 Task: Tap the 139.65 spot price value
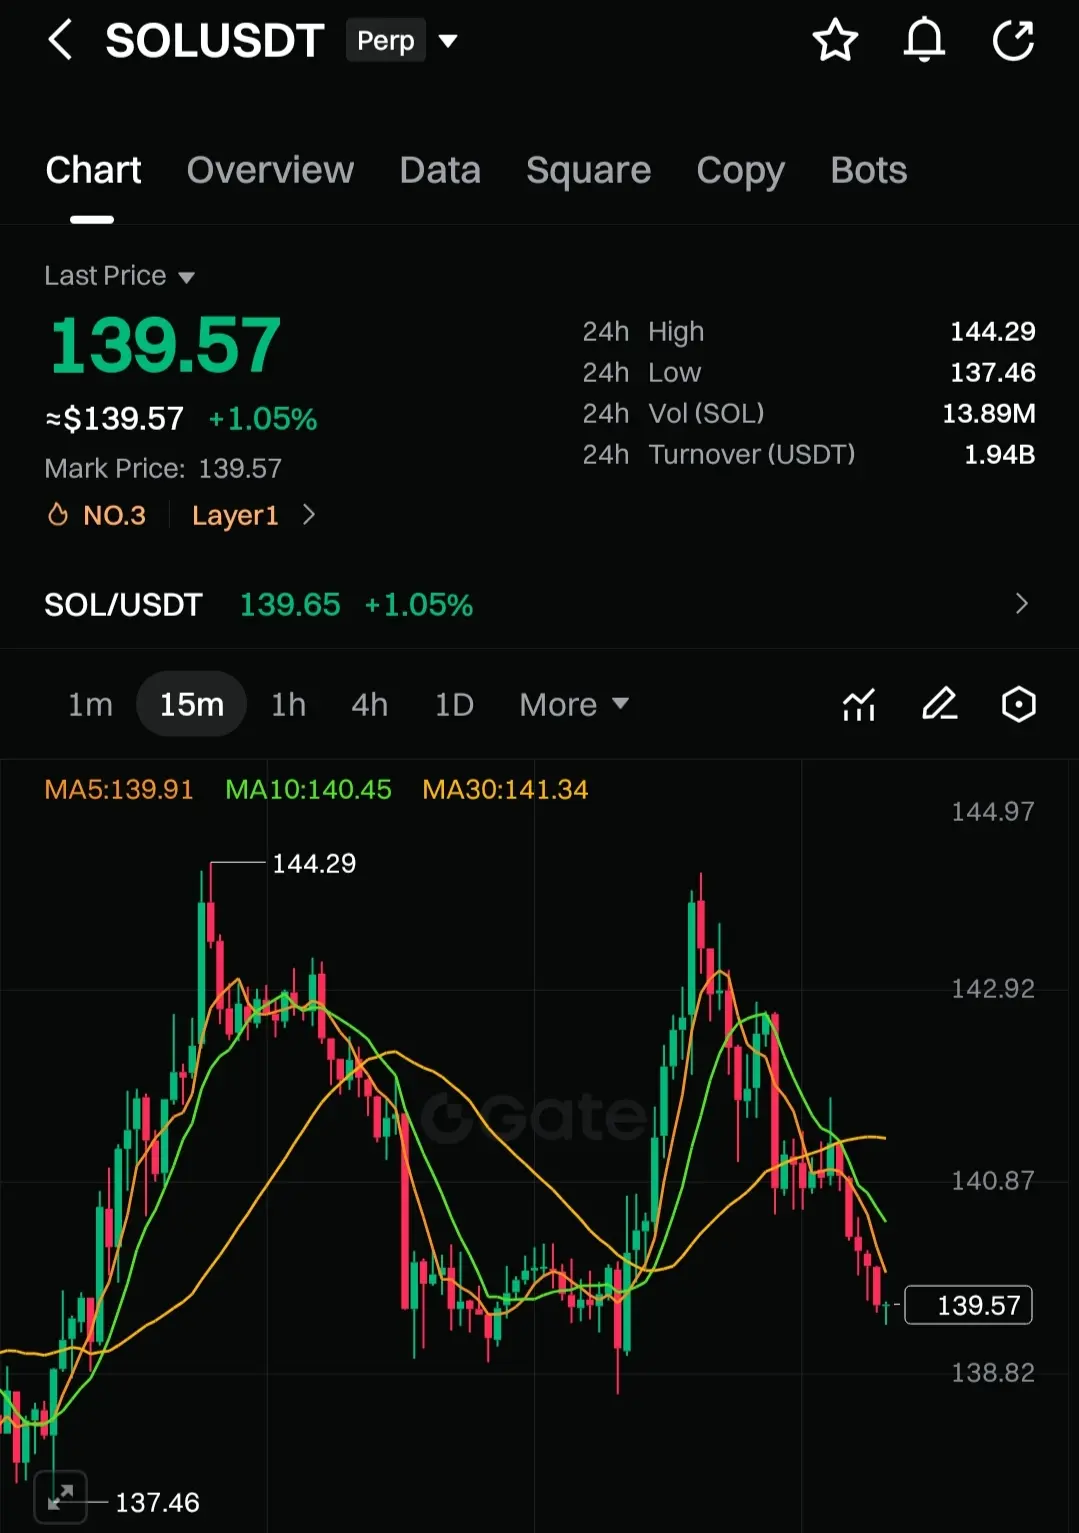(290, 604)
